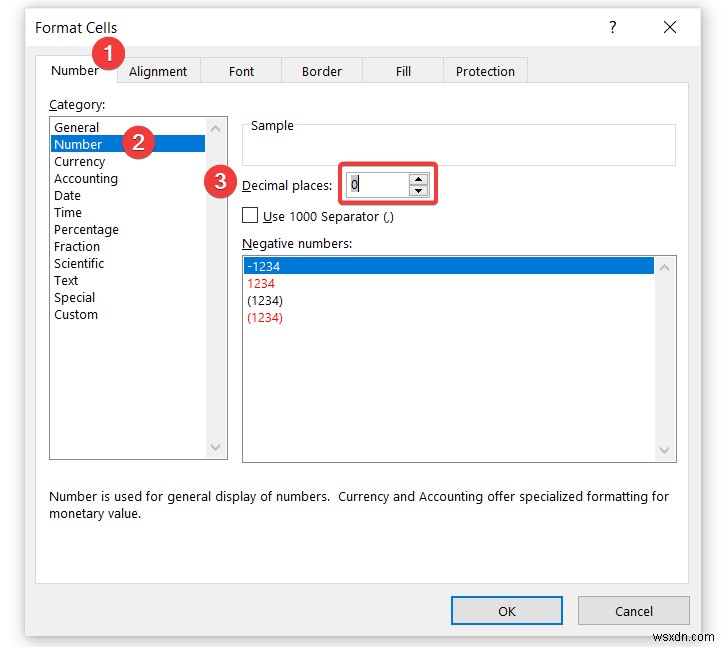Viewport: 726px width, 647px height.
Task: Select the Special category
Action: [128, 297]
